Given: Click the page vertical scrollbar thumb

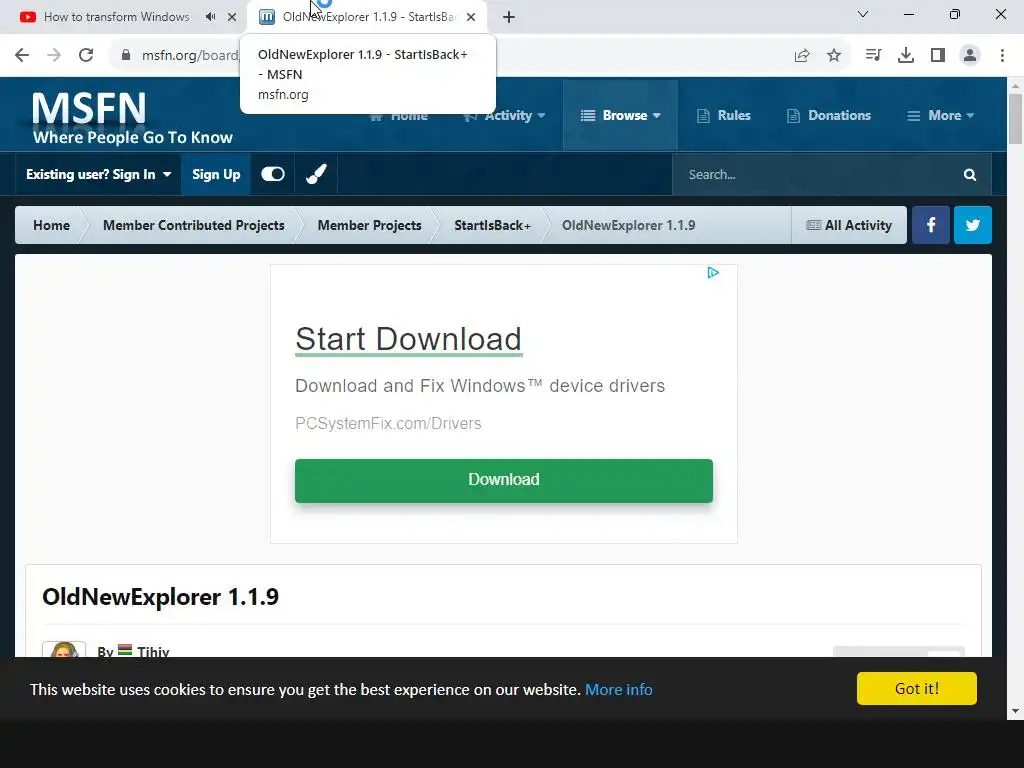Looking at the screenshot, I should [x=1015, y=119].
